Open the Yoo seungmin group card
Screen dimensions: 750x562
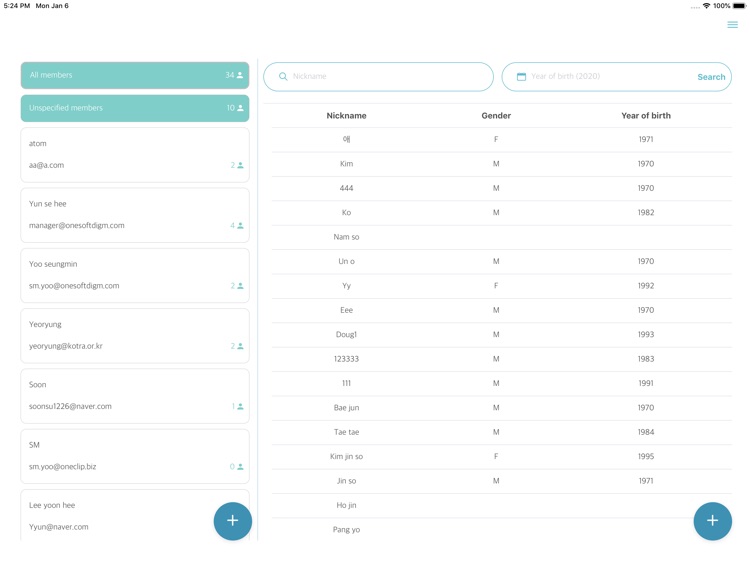(x=135, y=275)
